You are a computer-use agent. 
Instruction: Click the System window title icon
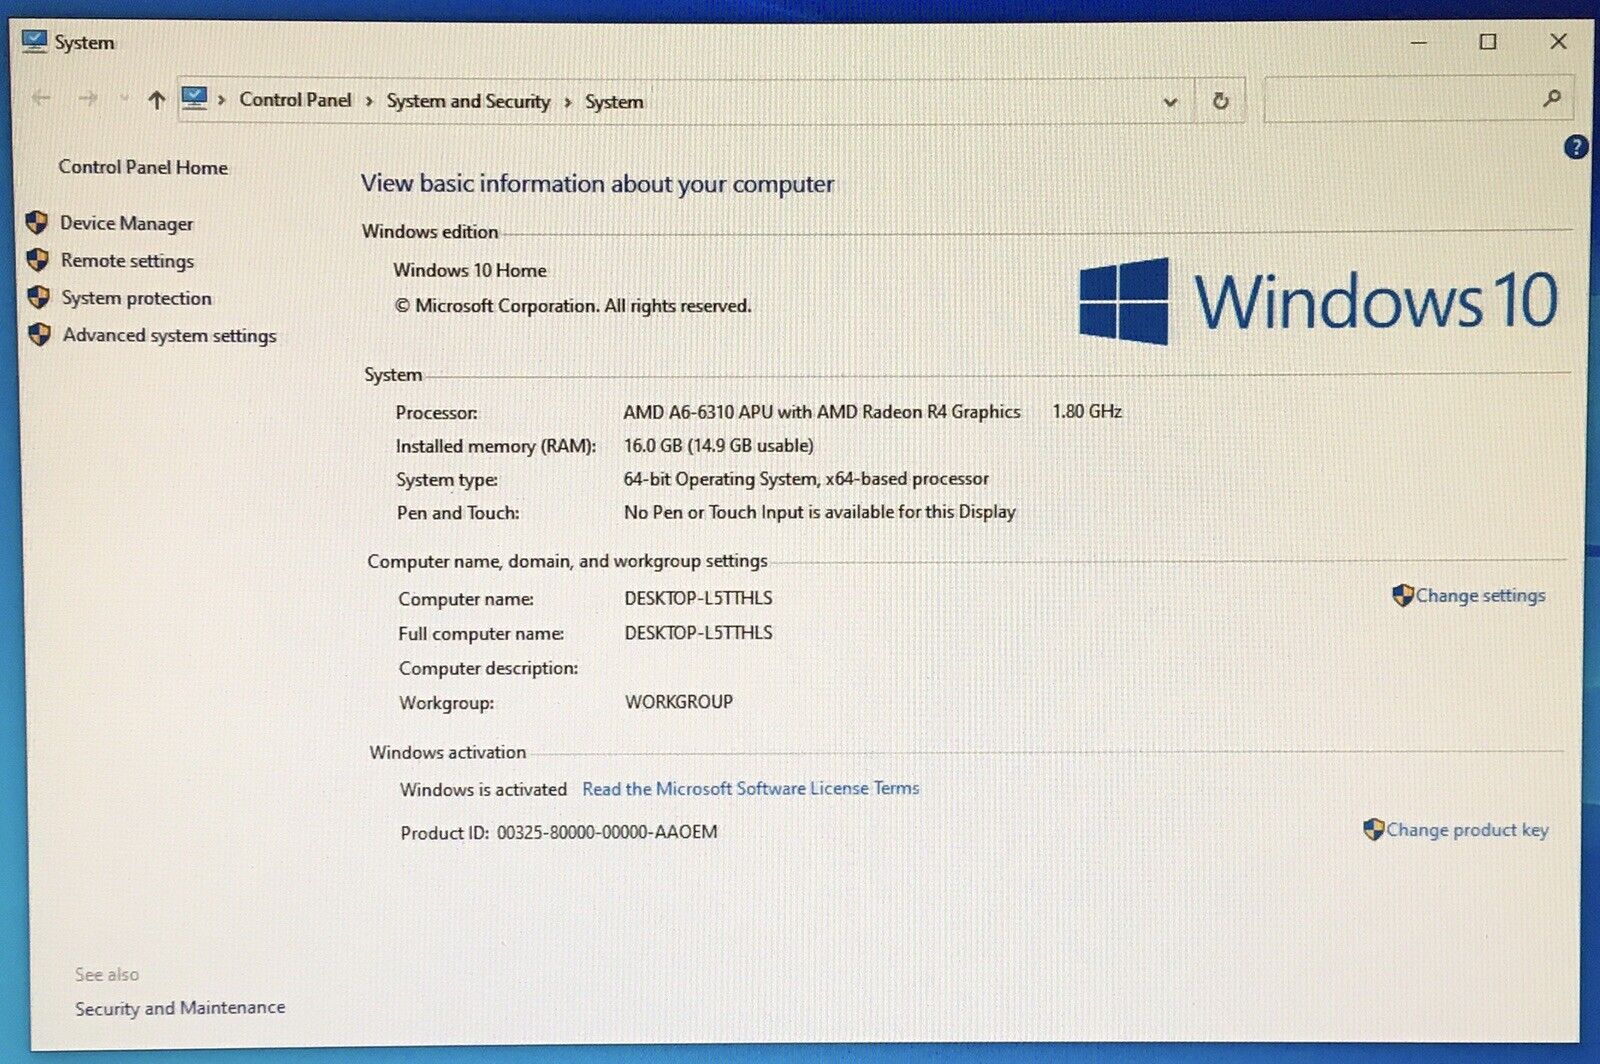35,41
